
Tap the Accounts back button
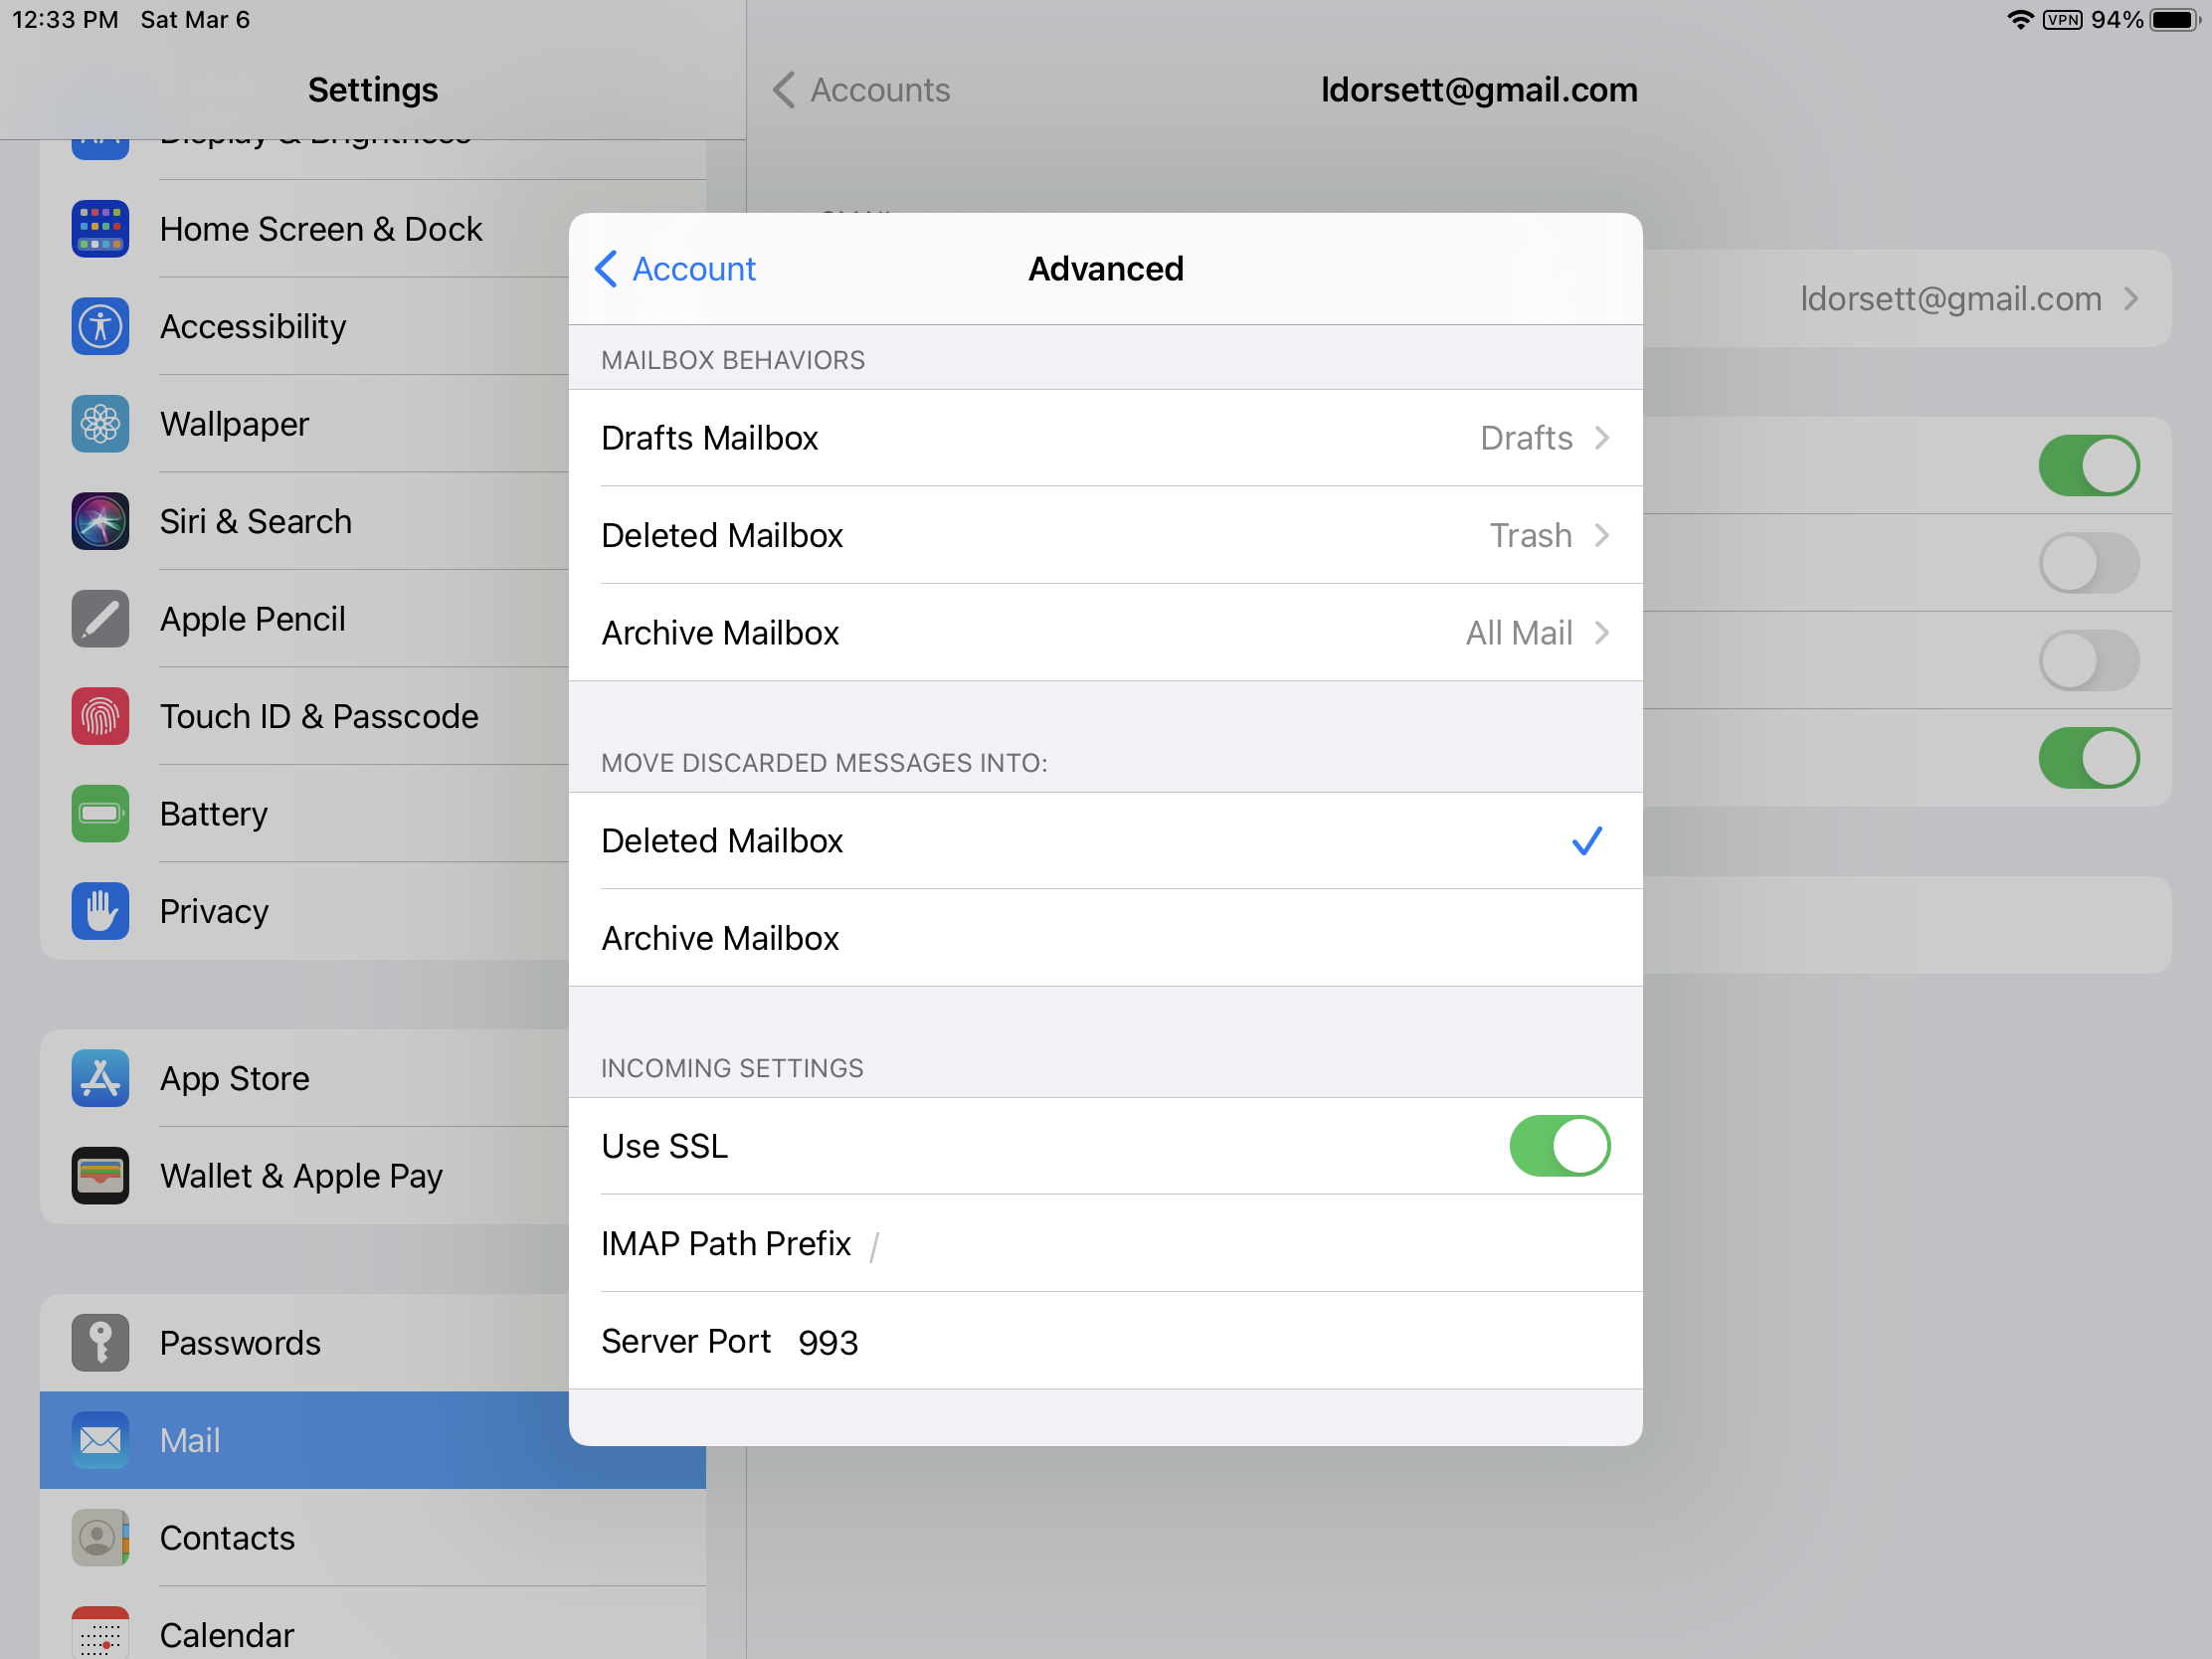point(861,90)
